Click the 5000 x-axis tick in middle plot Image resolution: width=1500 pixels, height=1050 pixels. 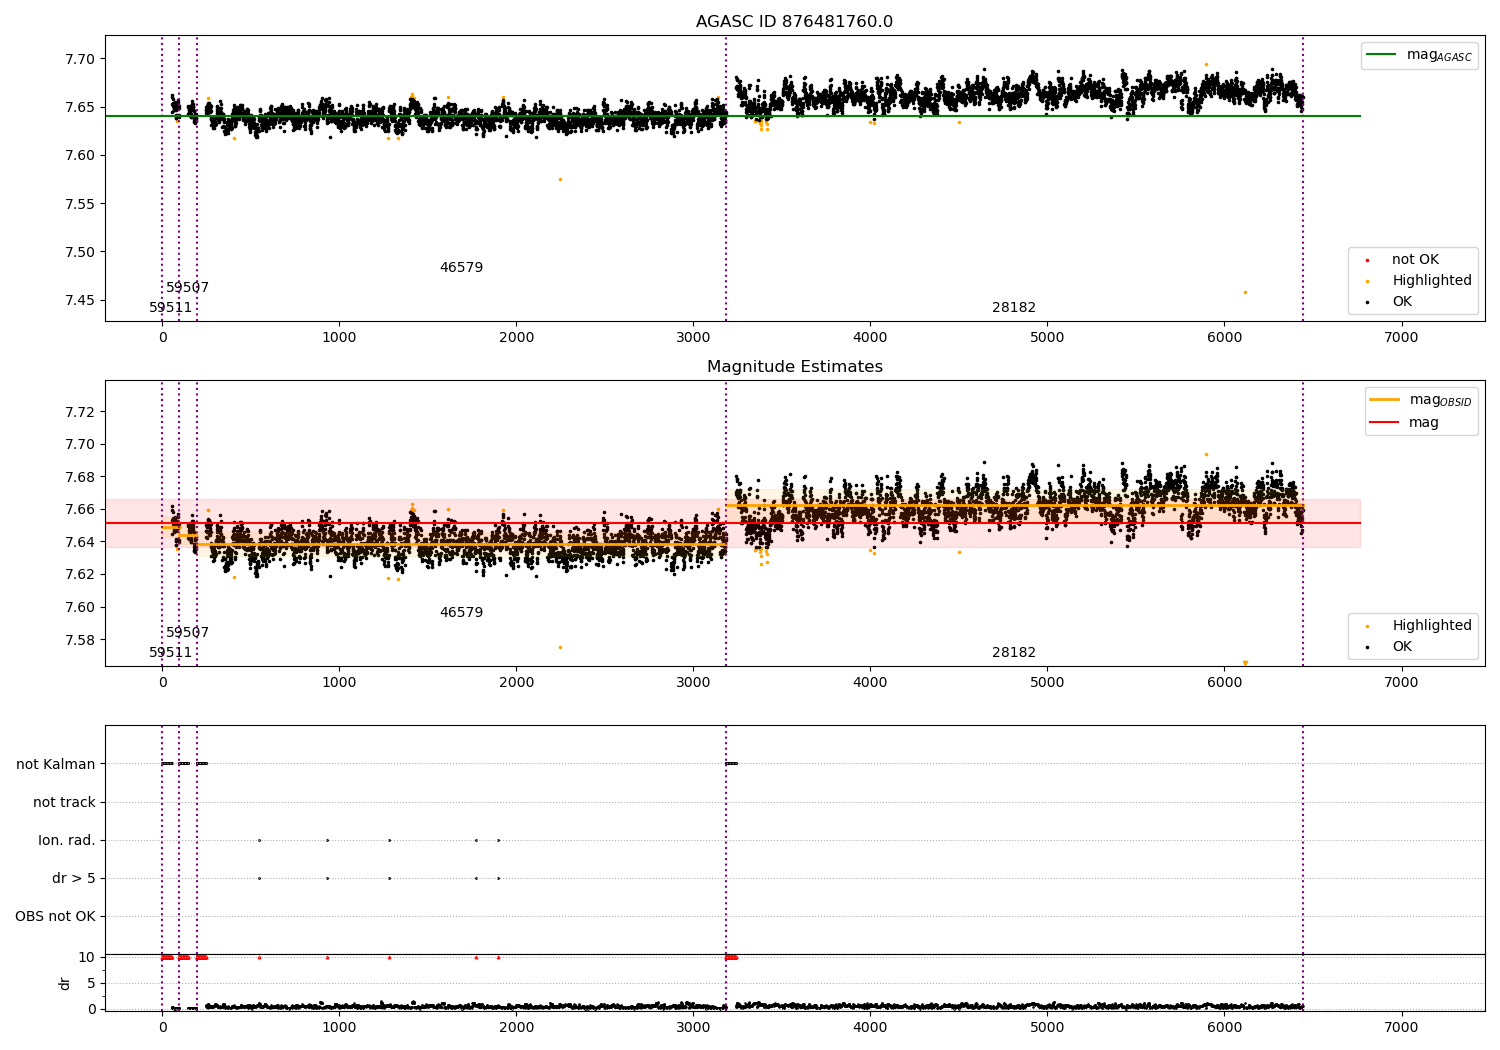click(x=1047, y=682)
